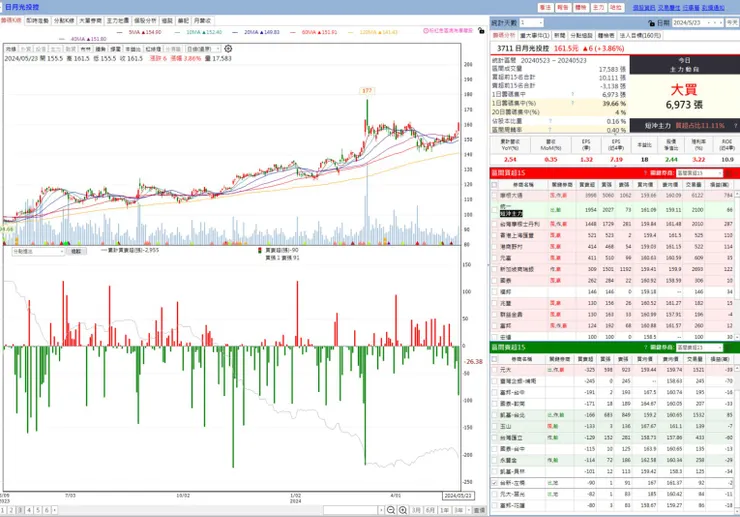This screenshot has height=517, width=740.
Task: Tick checkbox for 統一 row
Action: 494,210
